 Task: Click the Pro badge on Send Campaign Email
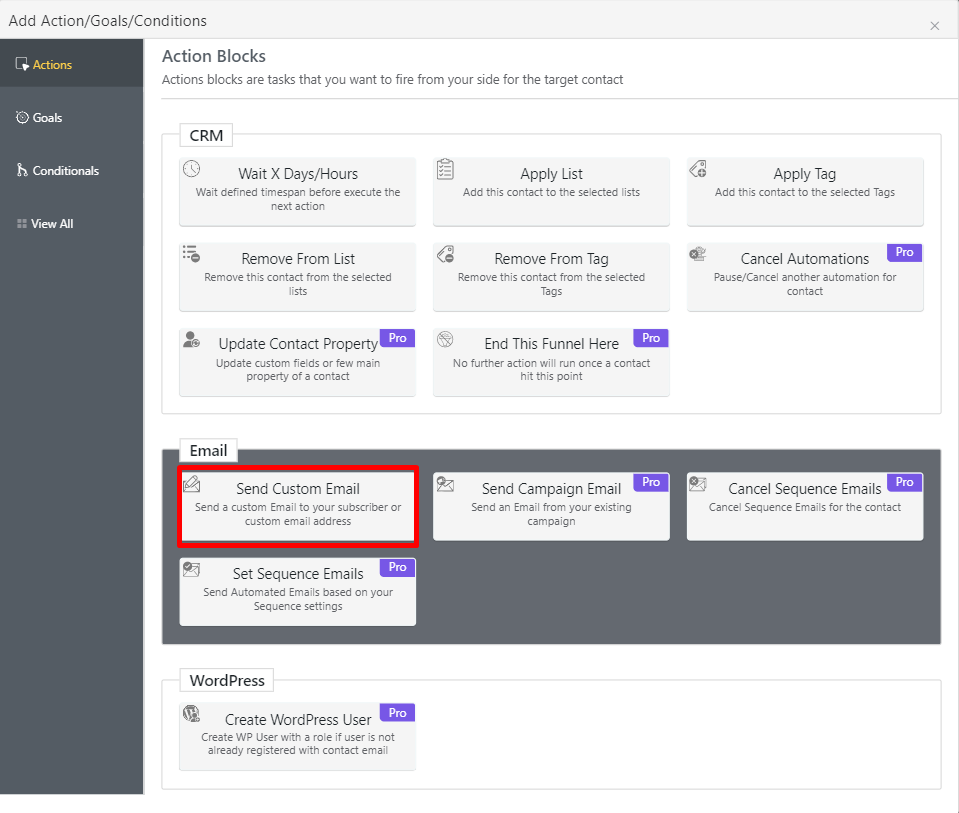(x=651, y=482)
